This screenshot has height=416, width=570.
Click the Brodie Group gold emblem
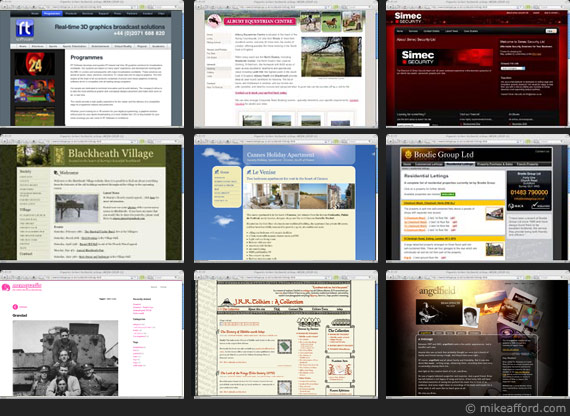click(408, 155)
